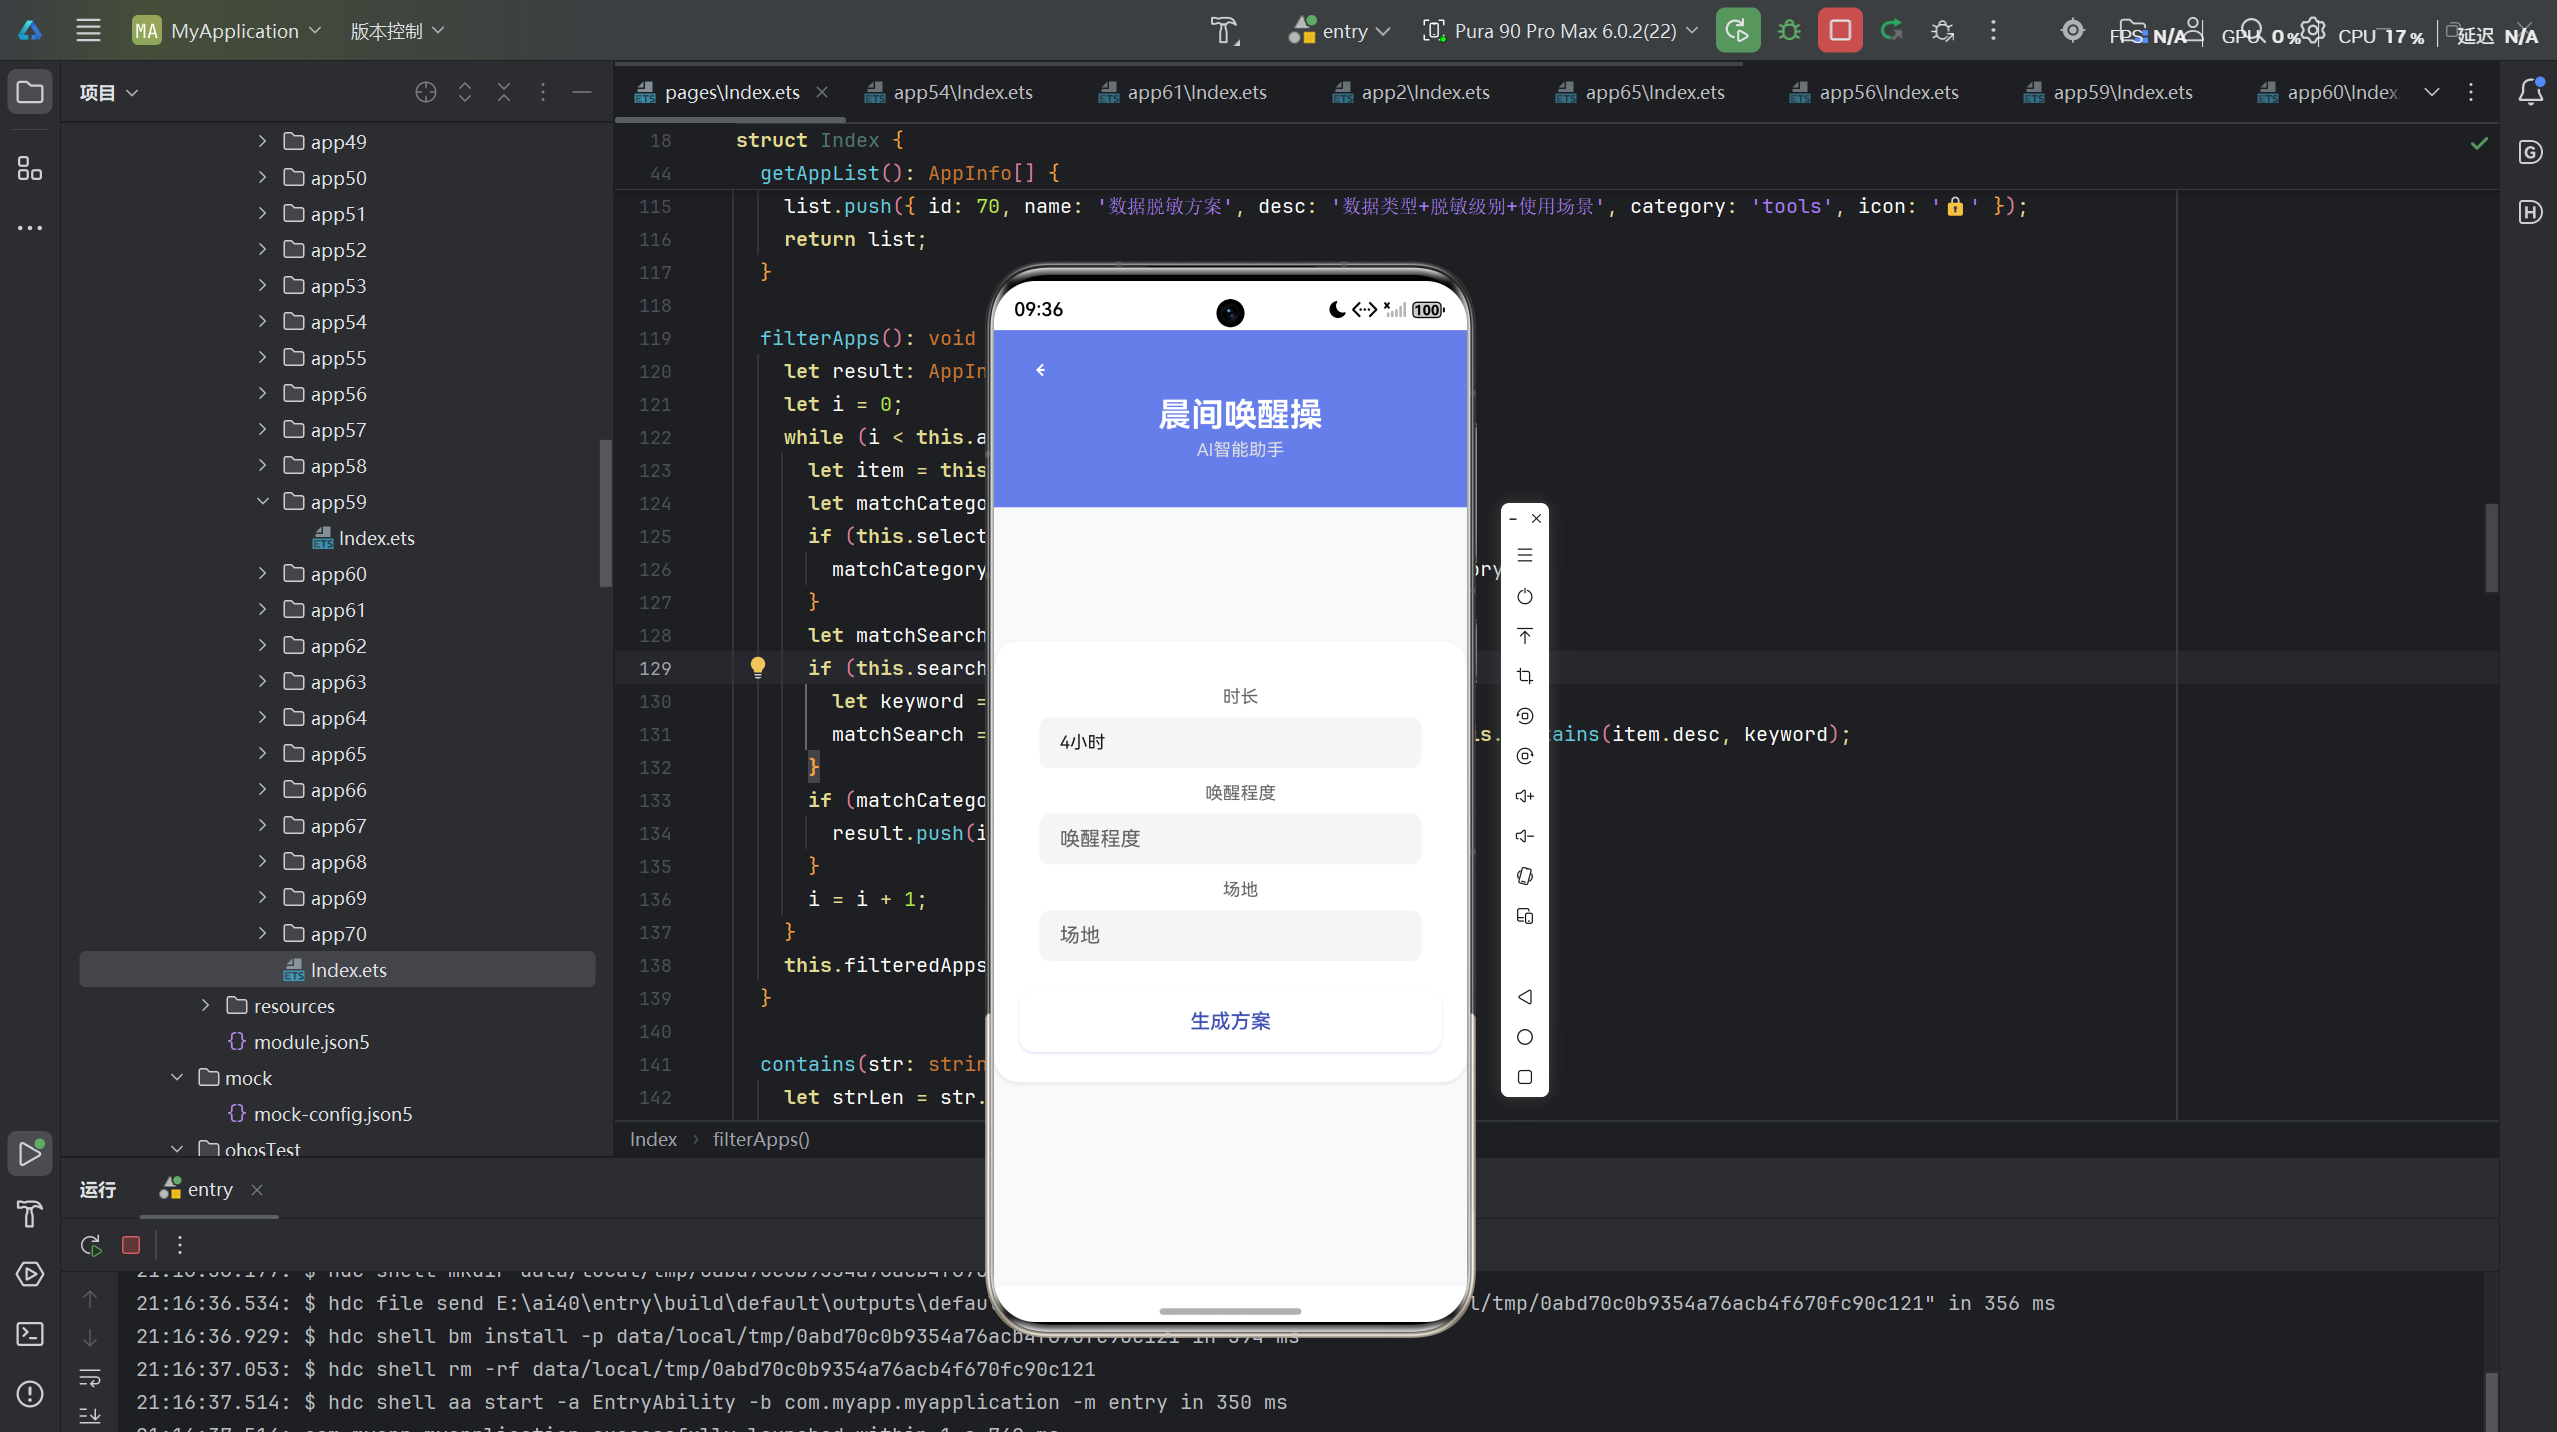Collapse all items in project panel
The height and width of the screenshot is (1432, 2557).
point(504,92)
